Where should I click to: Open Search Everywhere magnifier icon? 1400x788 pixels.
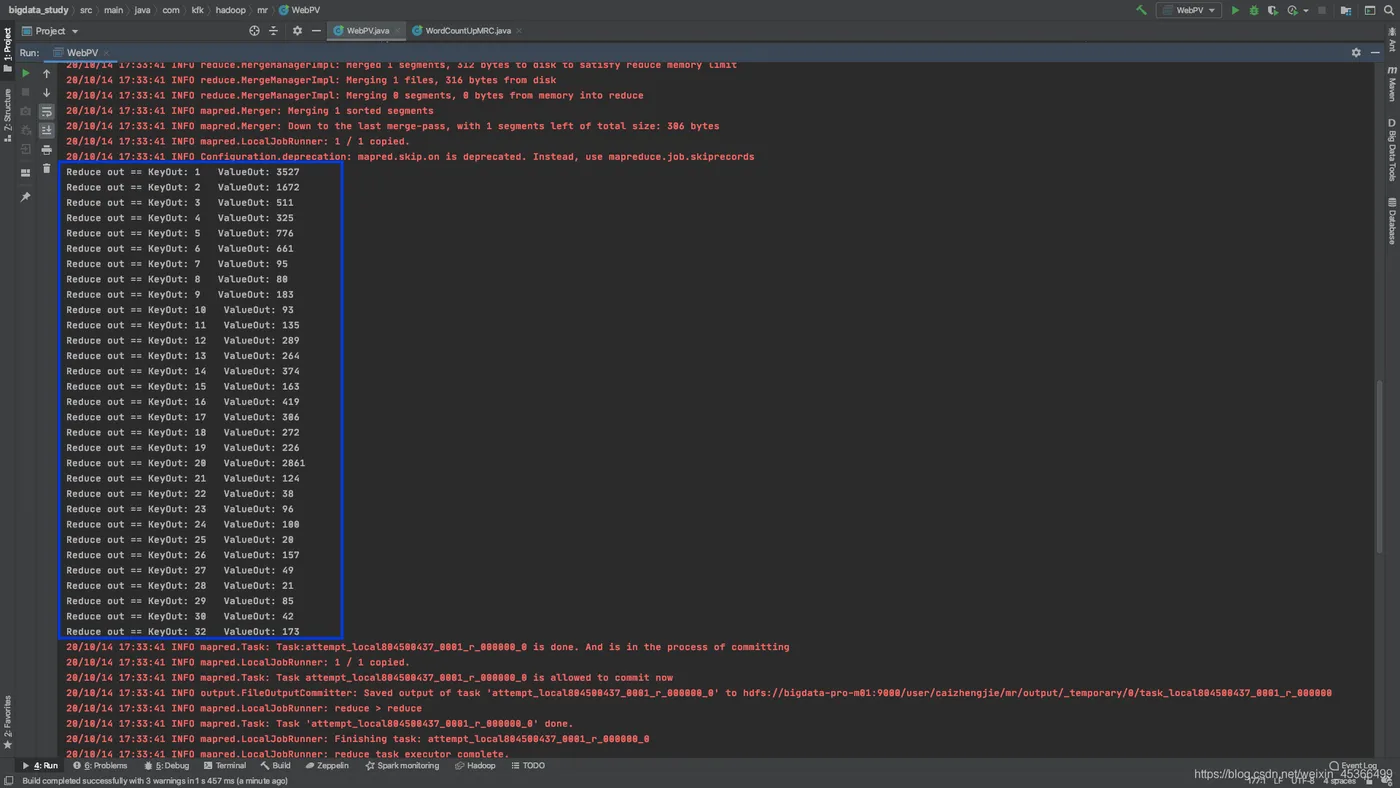[1389, 10]
